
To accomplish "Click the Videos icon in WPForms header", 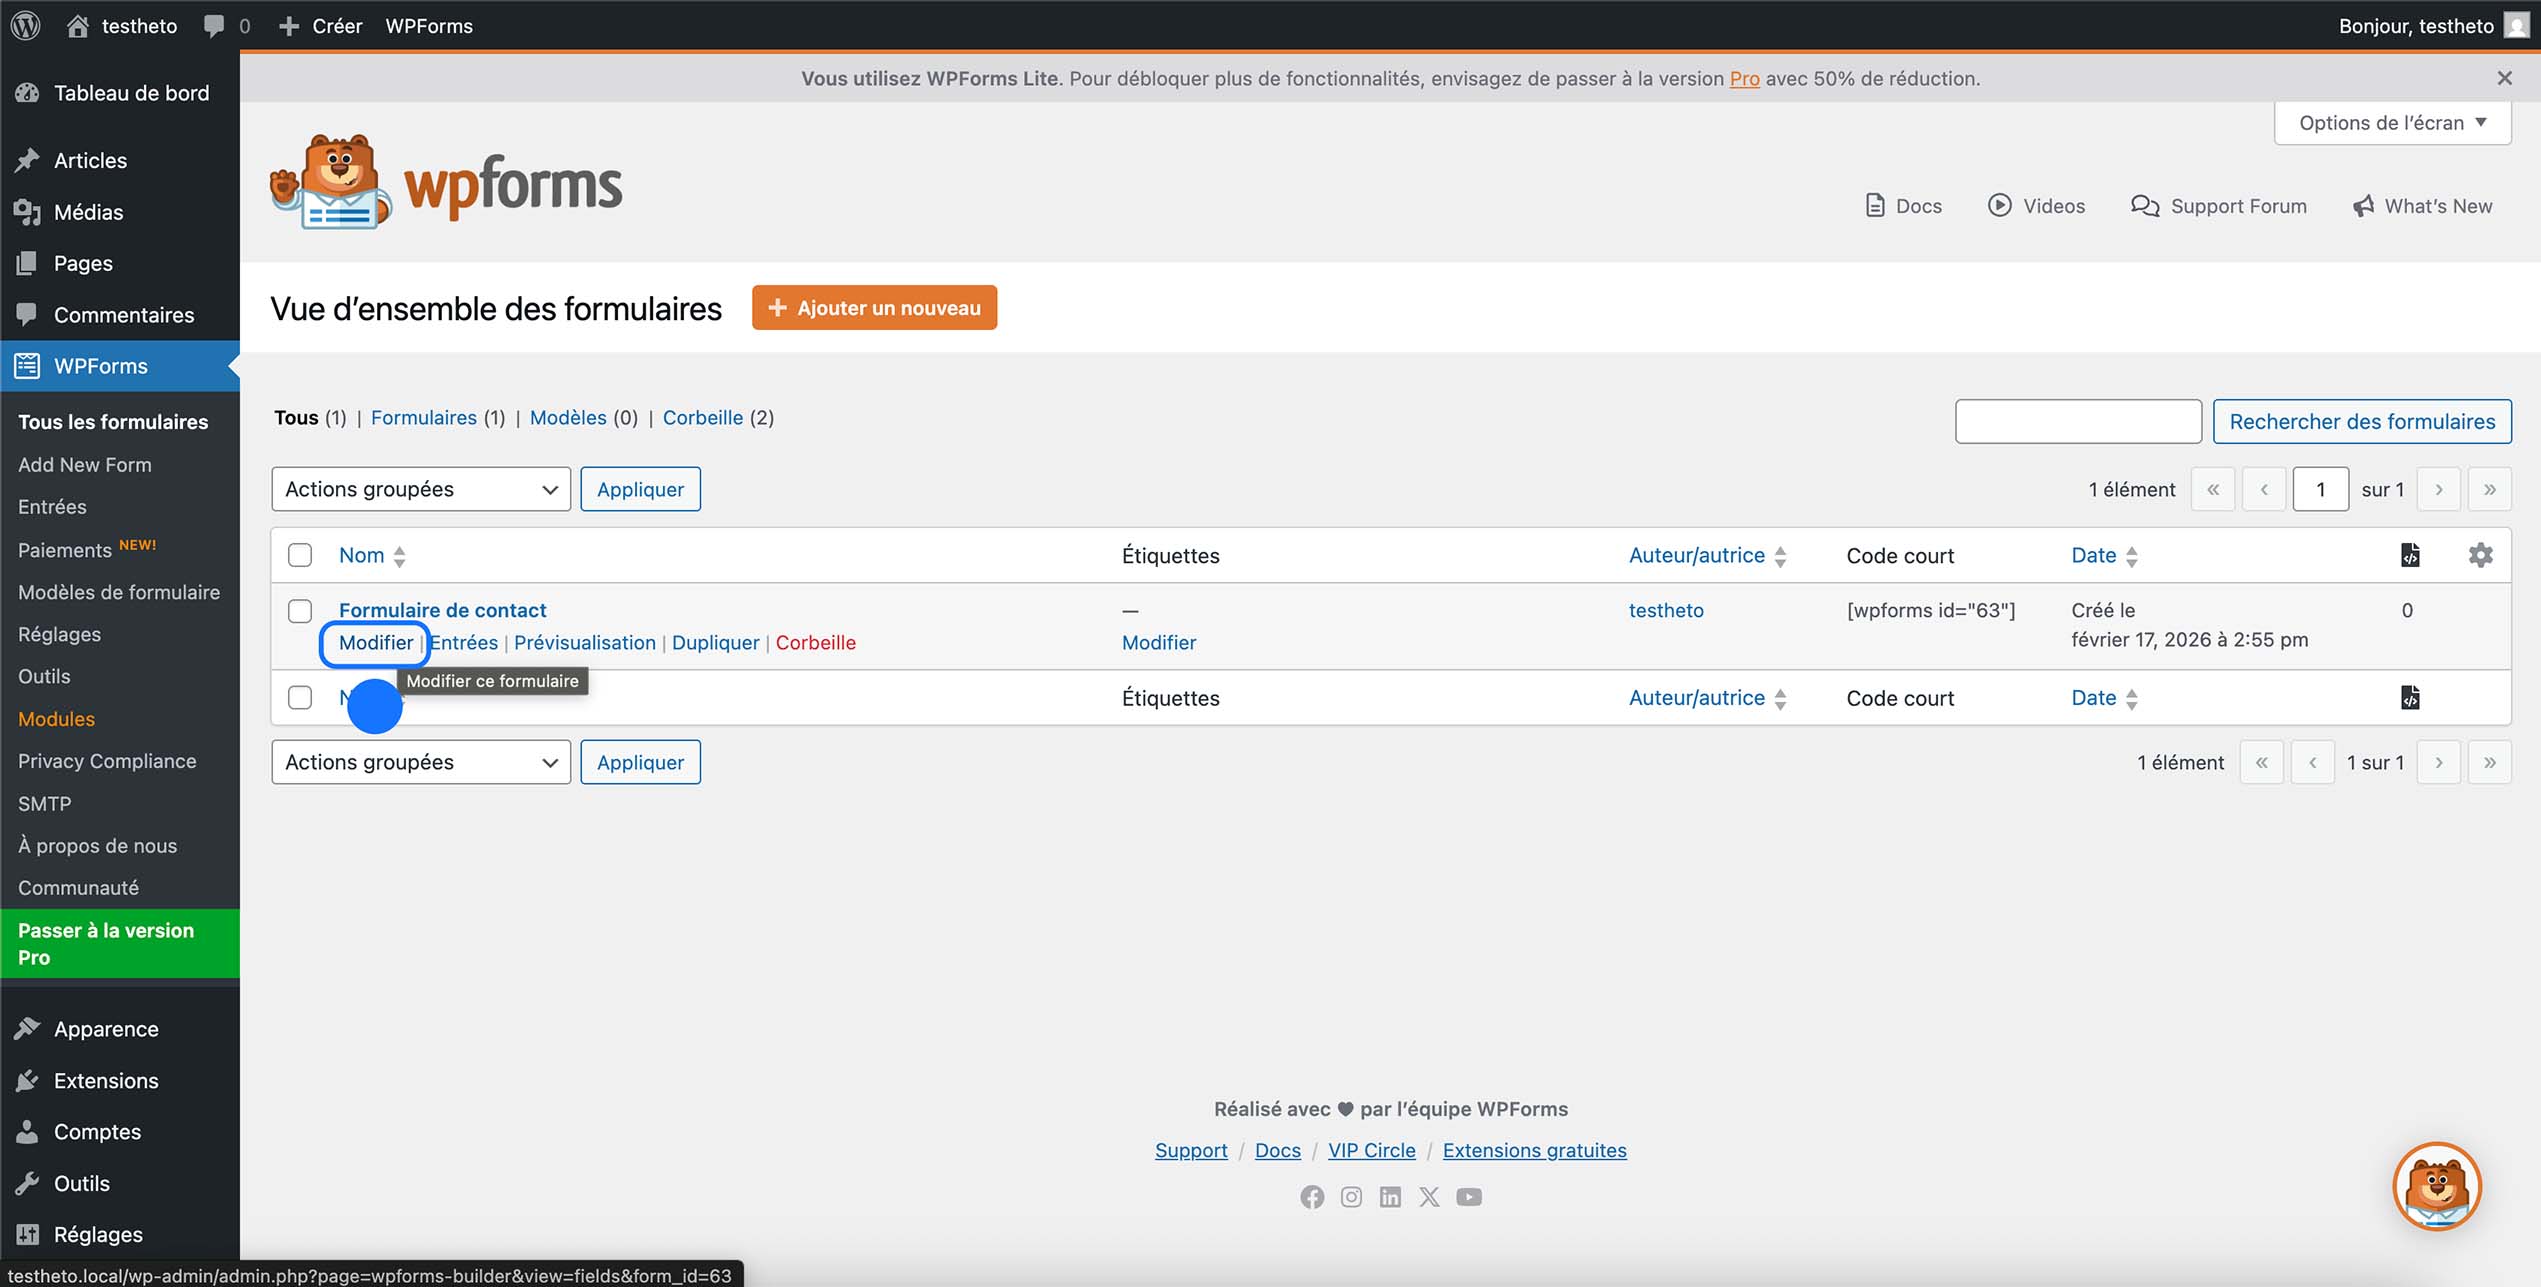I will 2000,206.
